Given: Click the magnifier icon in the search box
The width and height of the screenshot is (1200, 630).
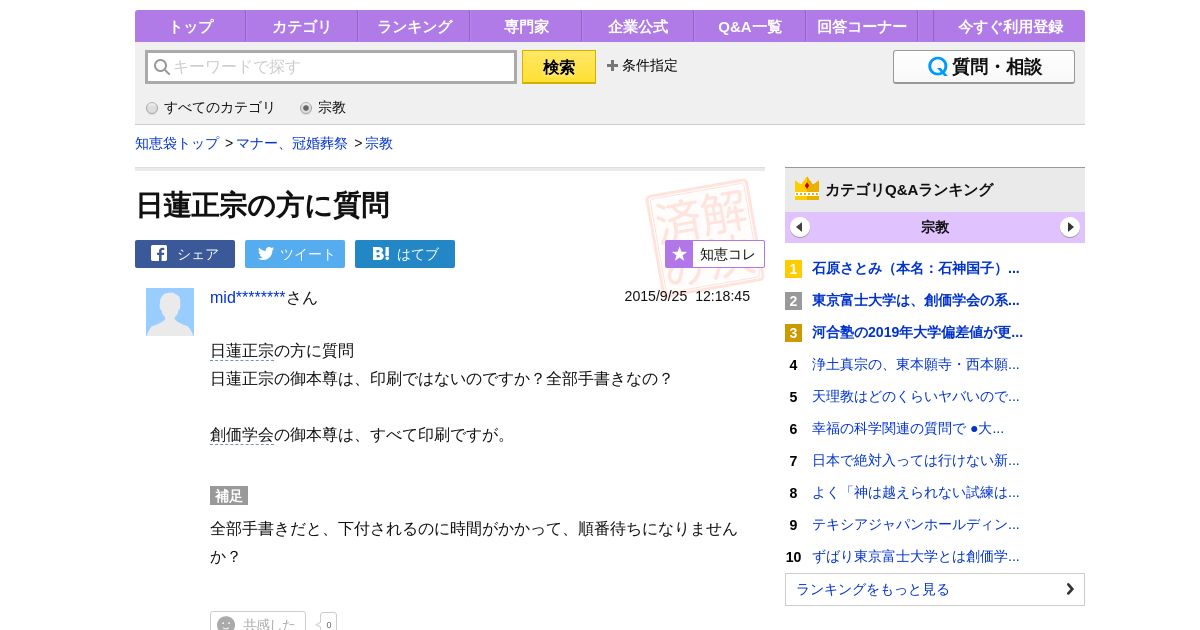Looking at the screenshot, I should 161,67.
